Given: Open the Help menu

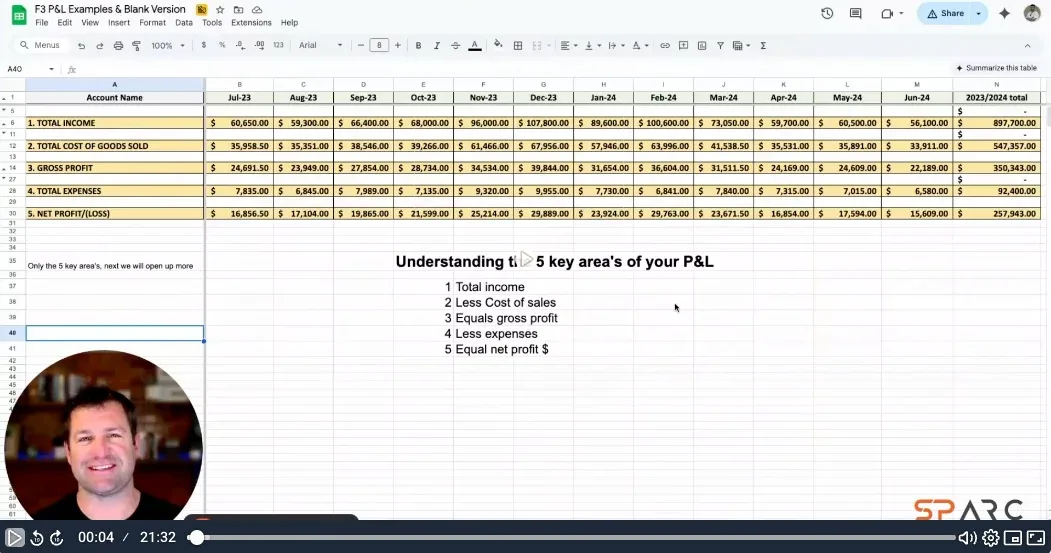Looking at the screenshot, I should point(290,23).
